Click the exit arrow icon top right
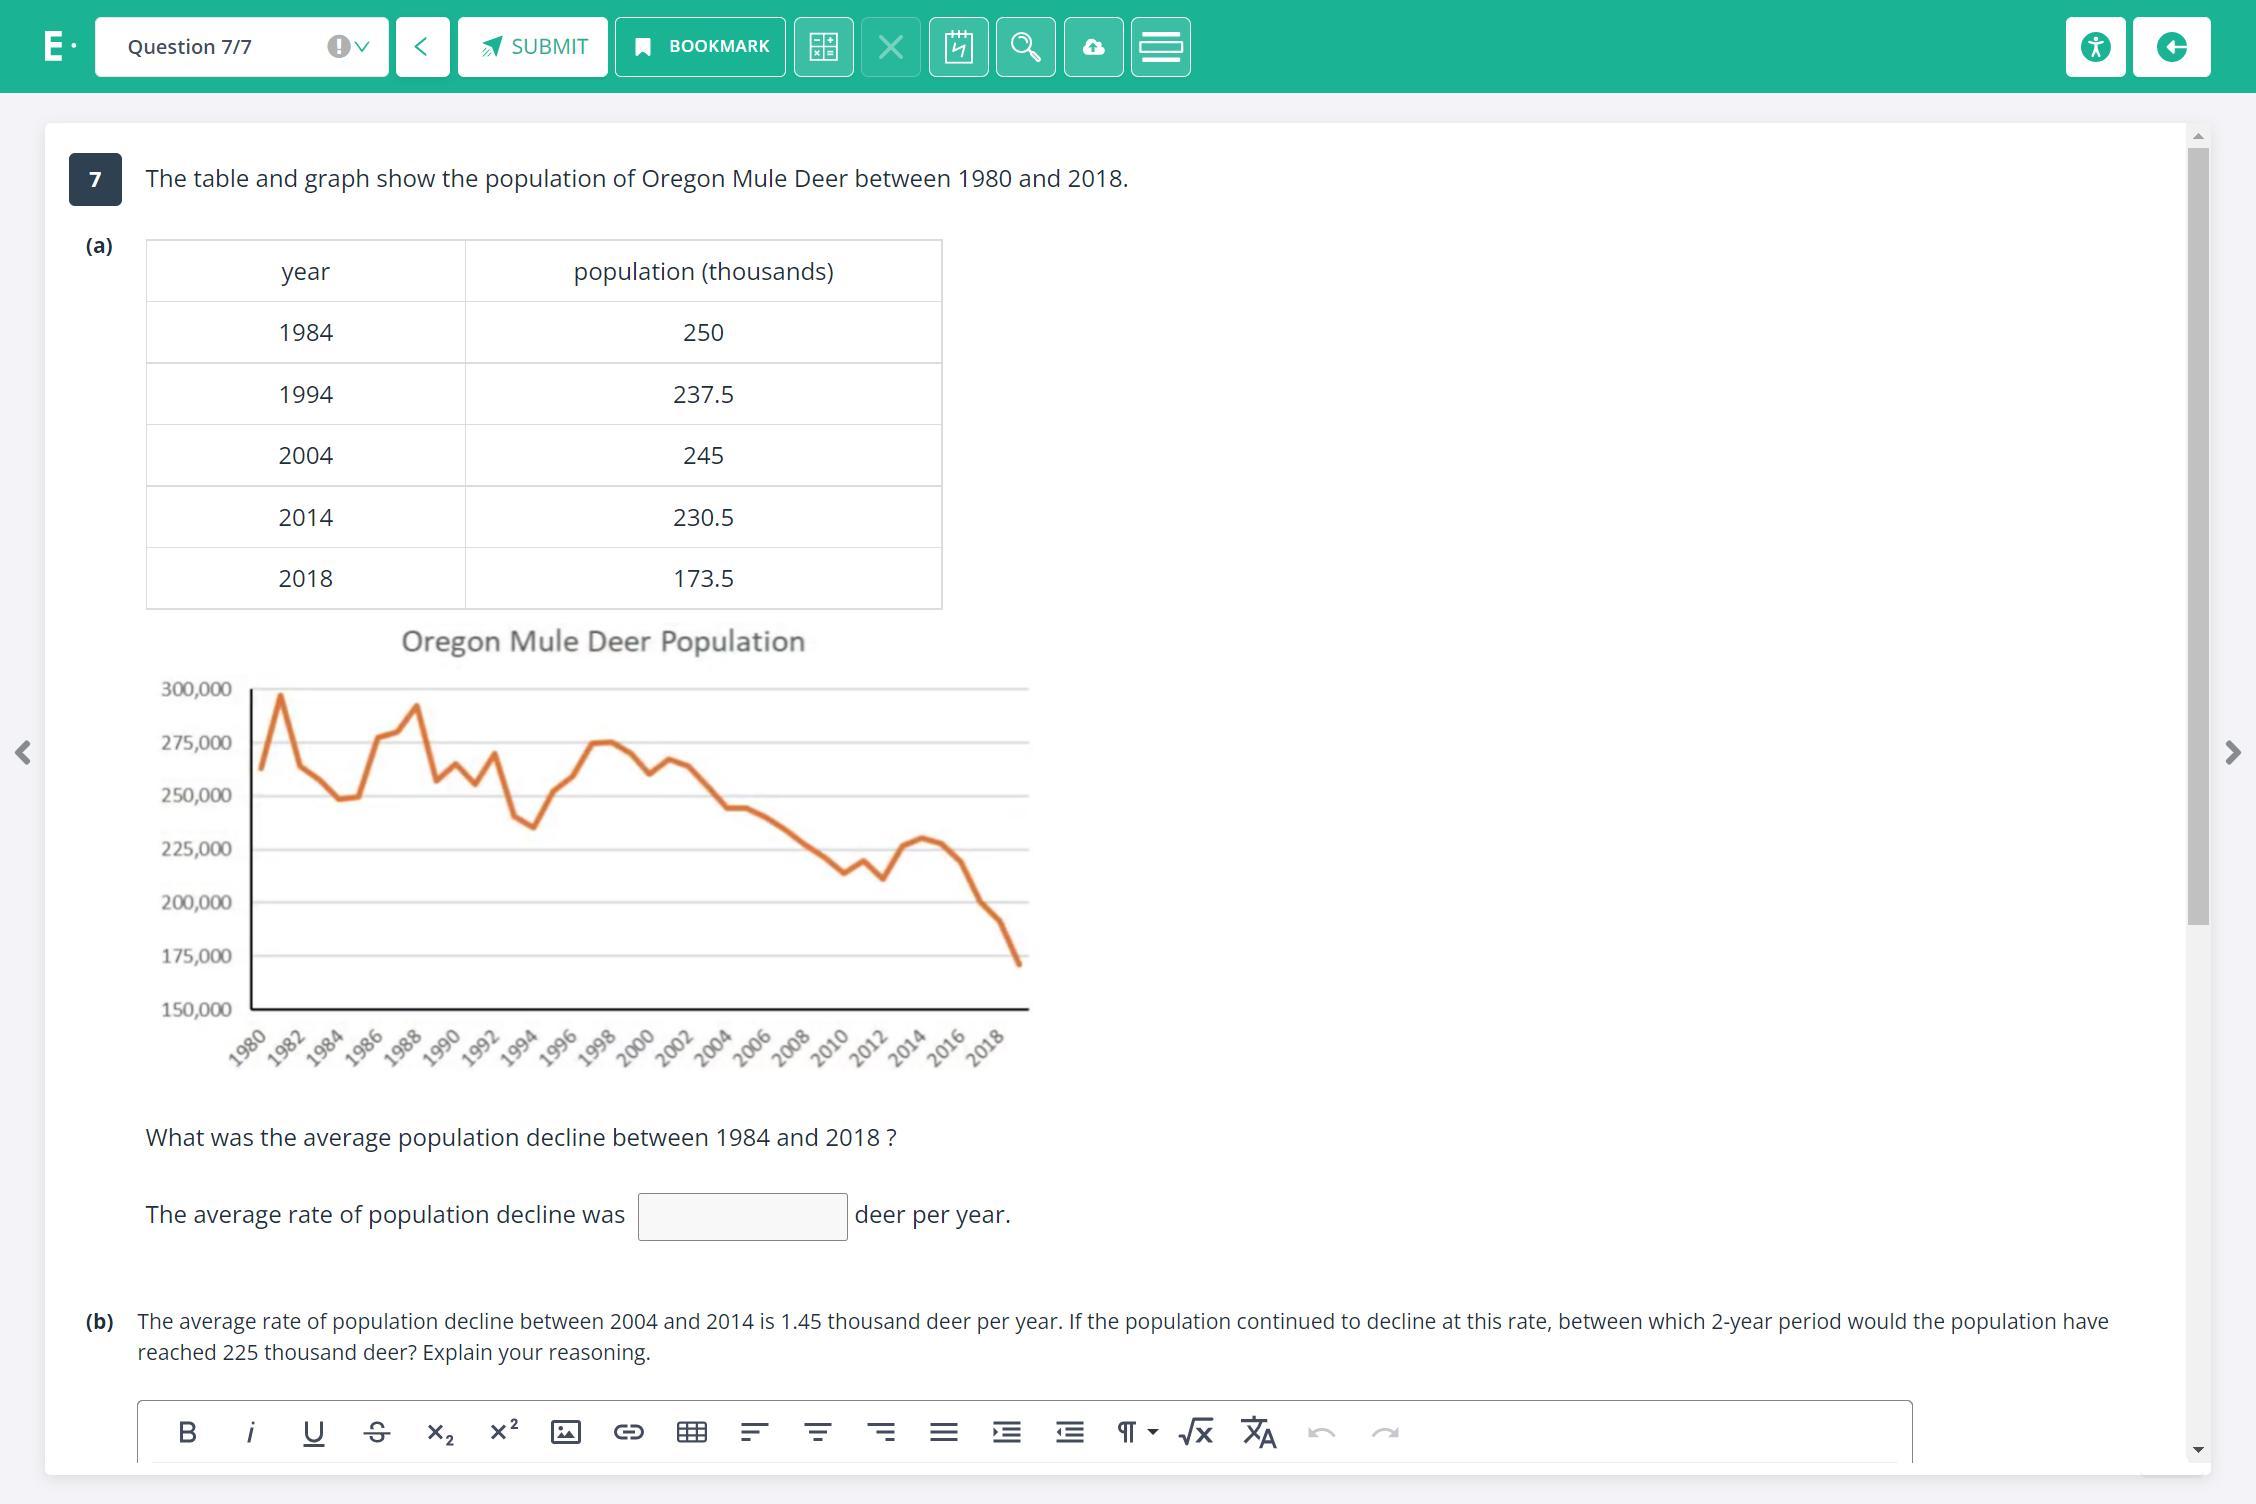 pos(2171,47)
